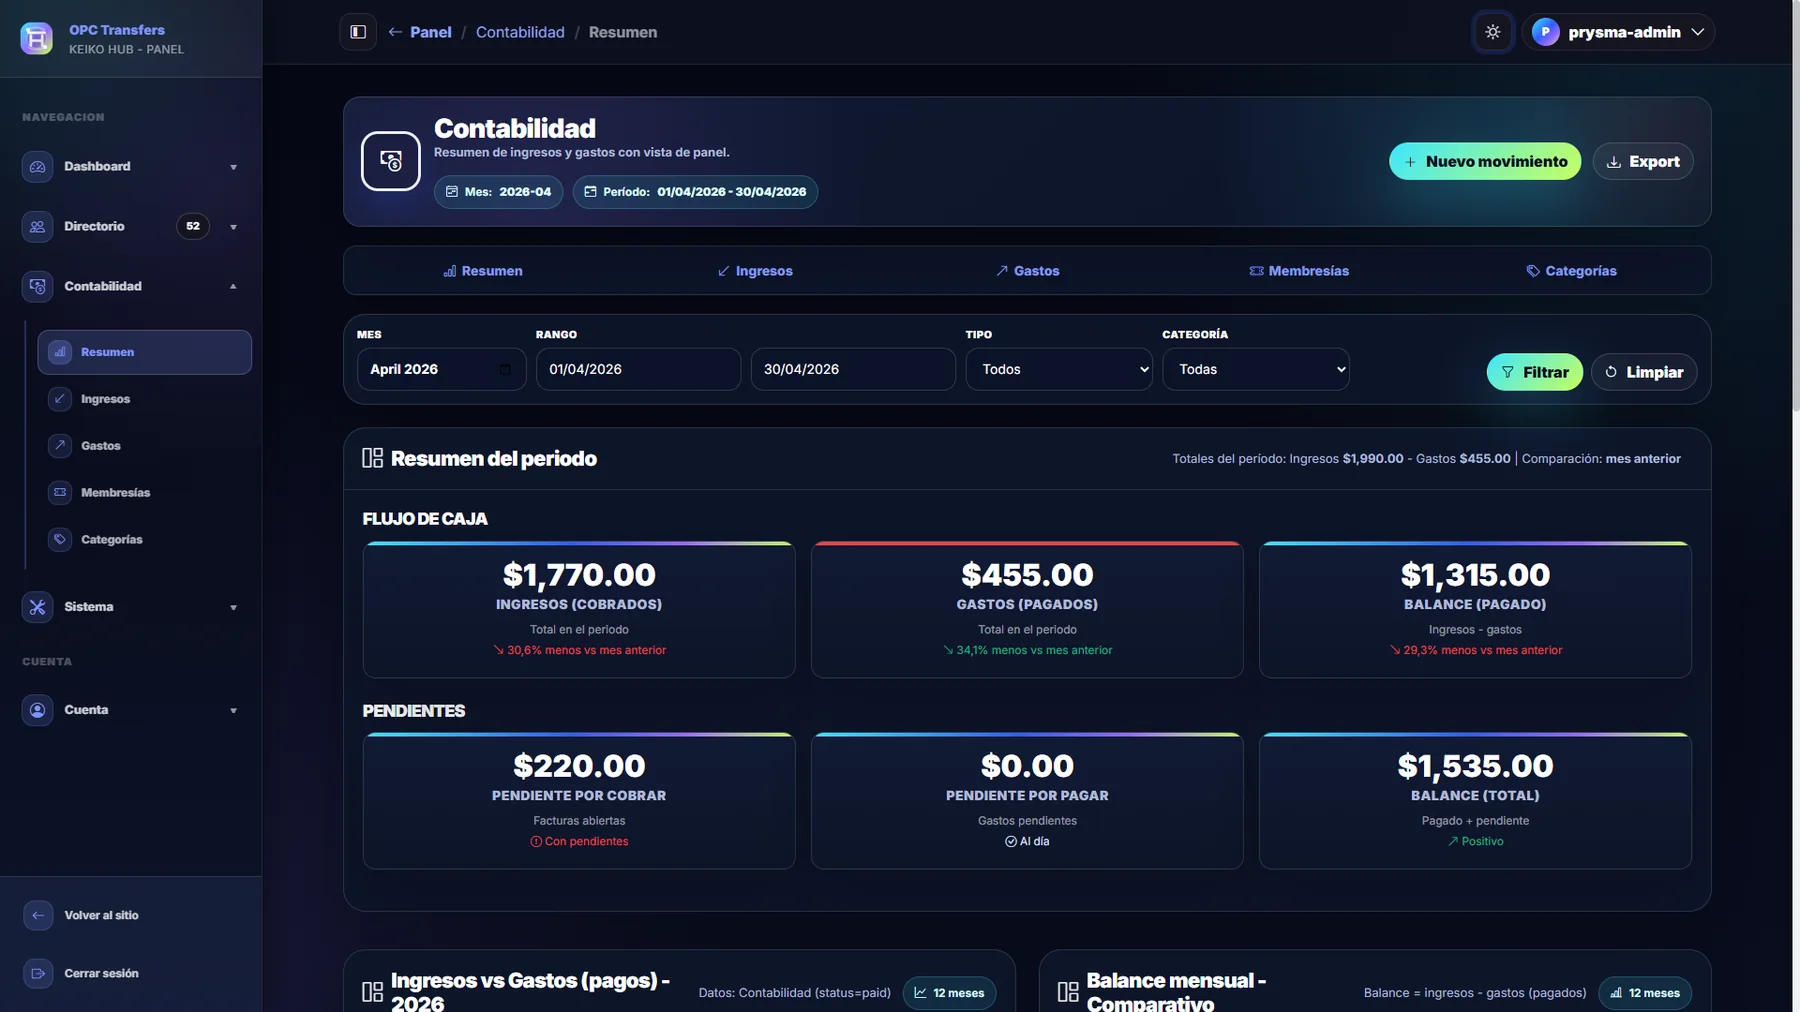This screenshot has height=1012, width=1800.
Task: Click the OPC Transfers logo icon
Action: (37, 38)
